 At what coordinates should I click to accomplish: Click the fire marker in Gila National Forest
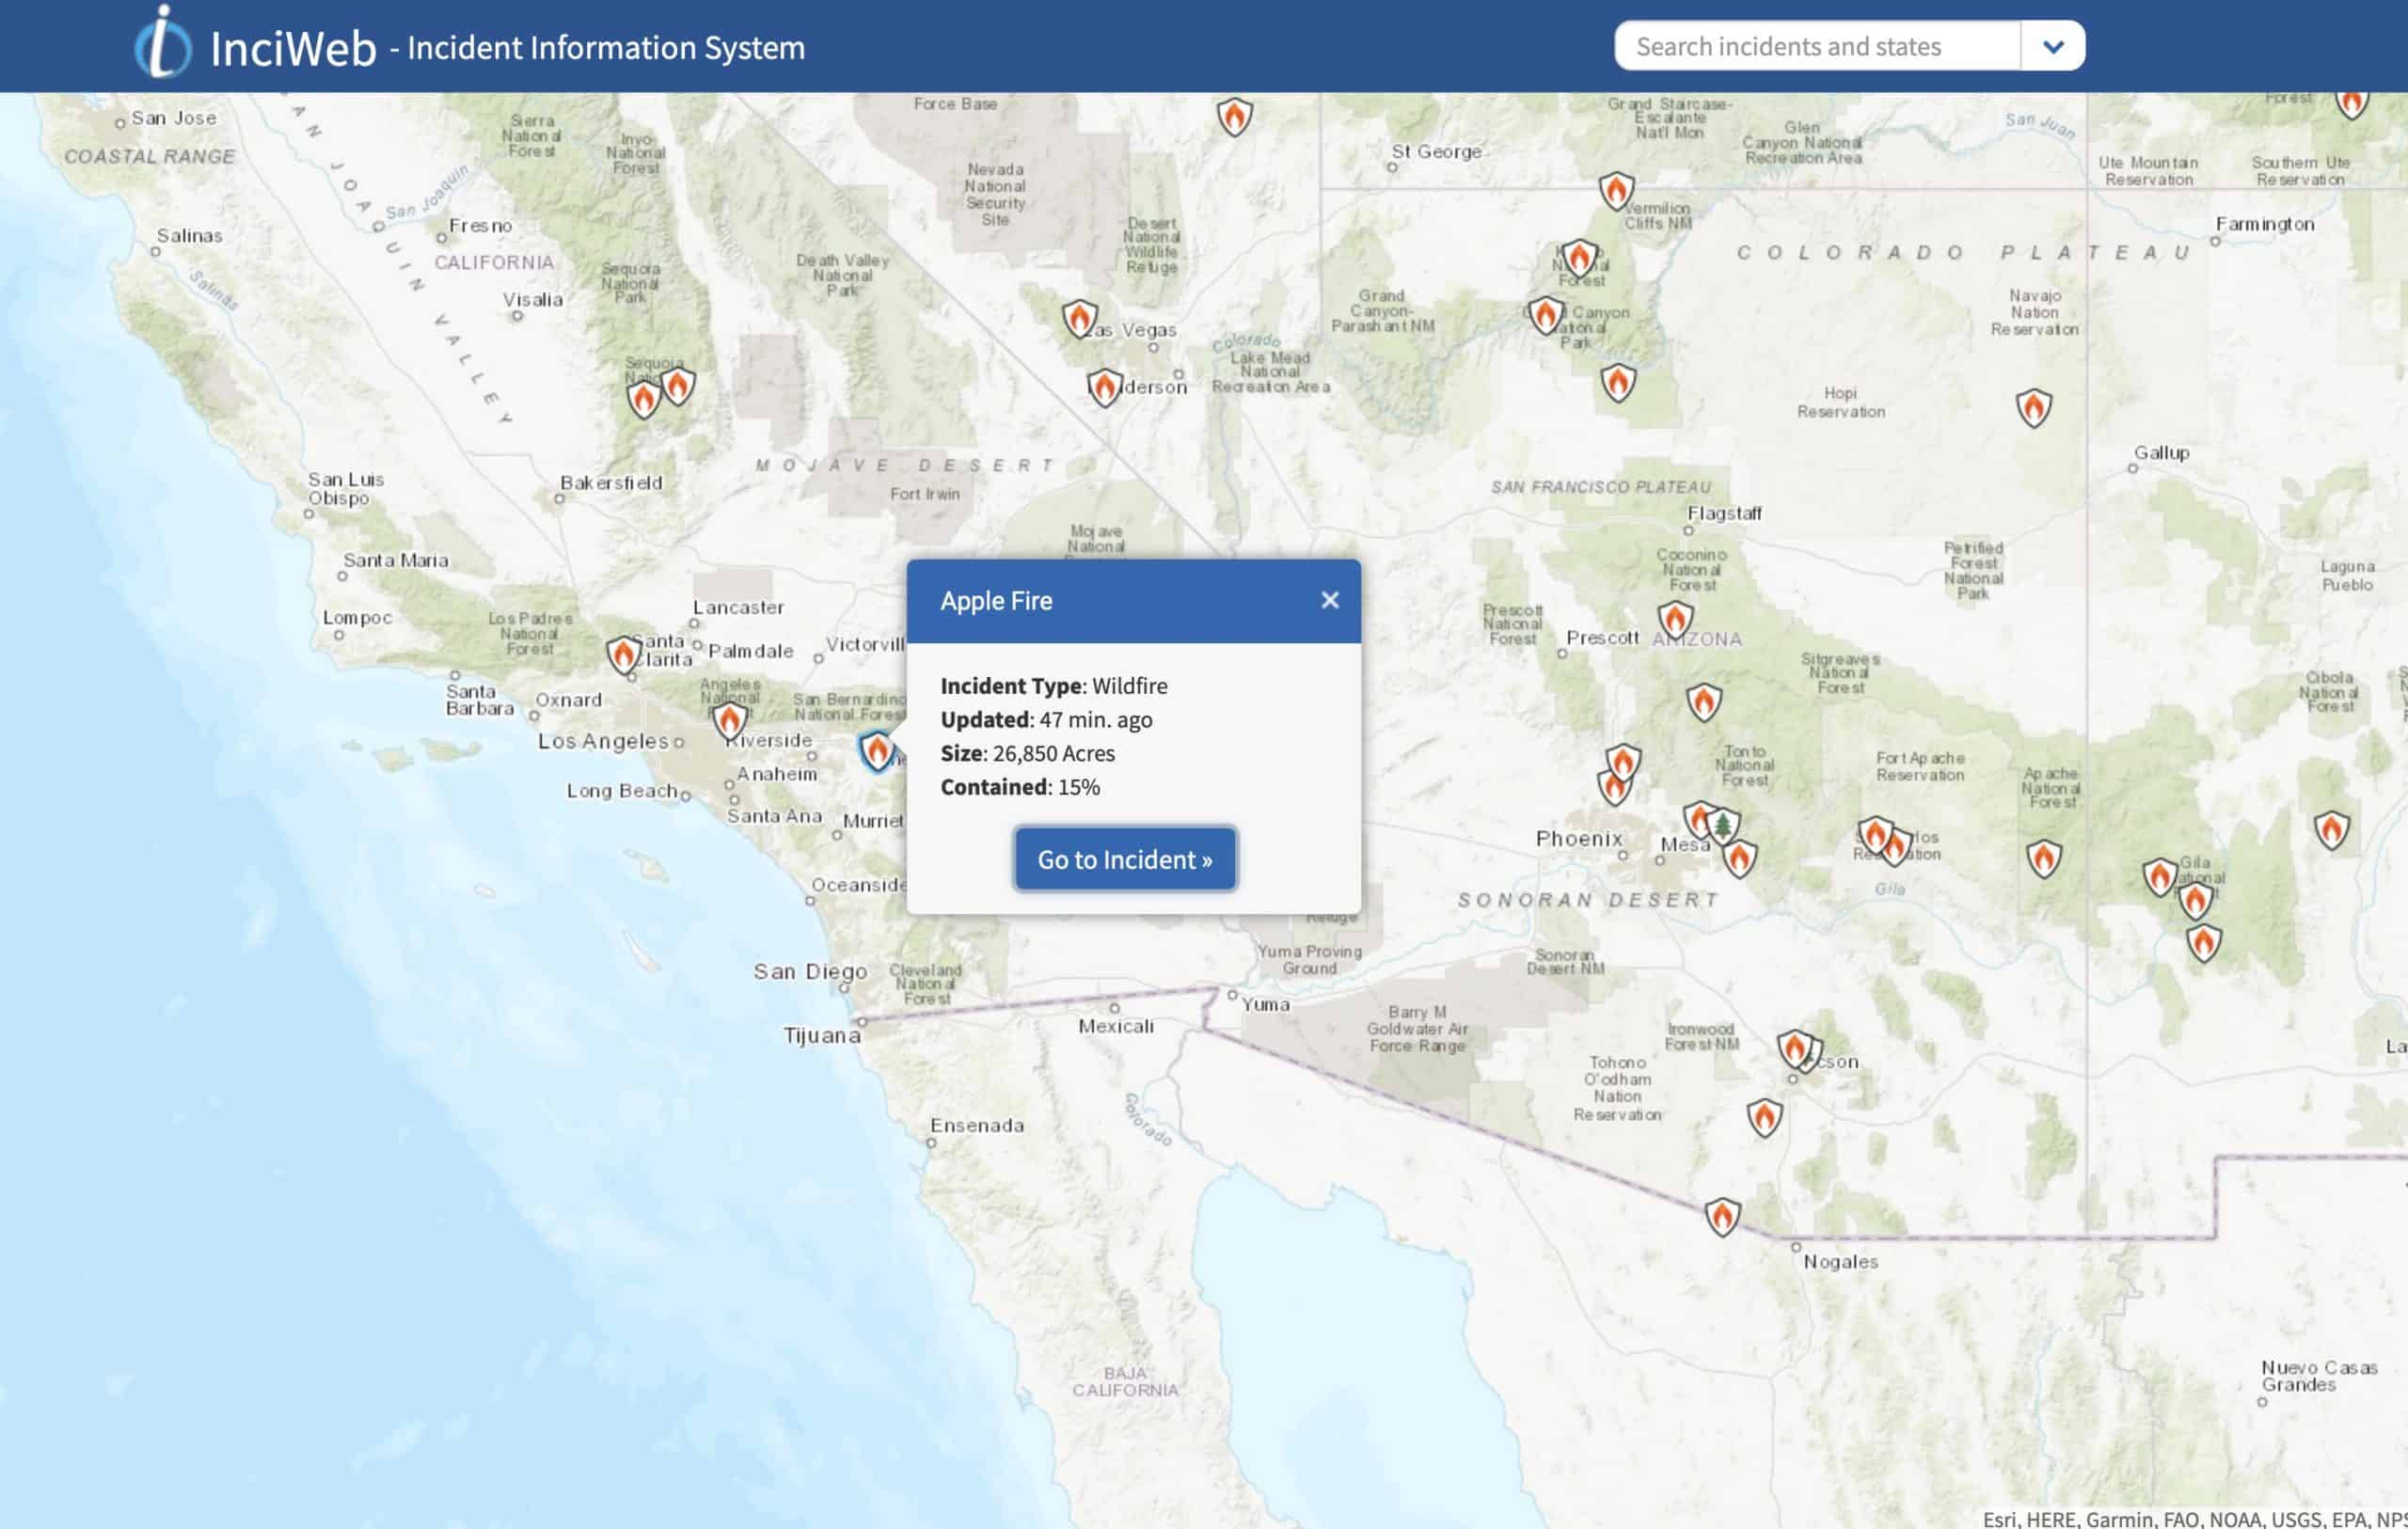coord(2160,878)
